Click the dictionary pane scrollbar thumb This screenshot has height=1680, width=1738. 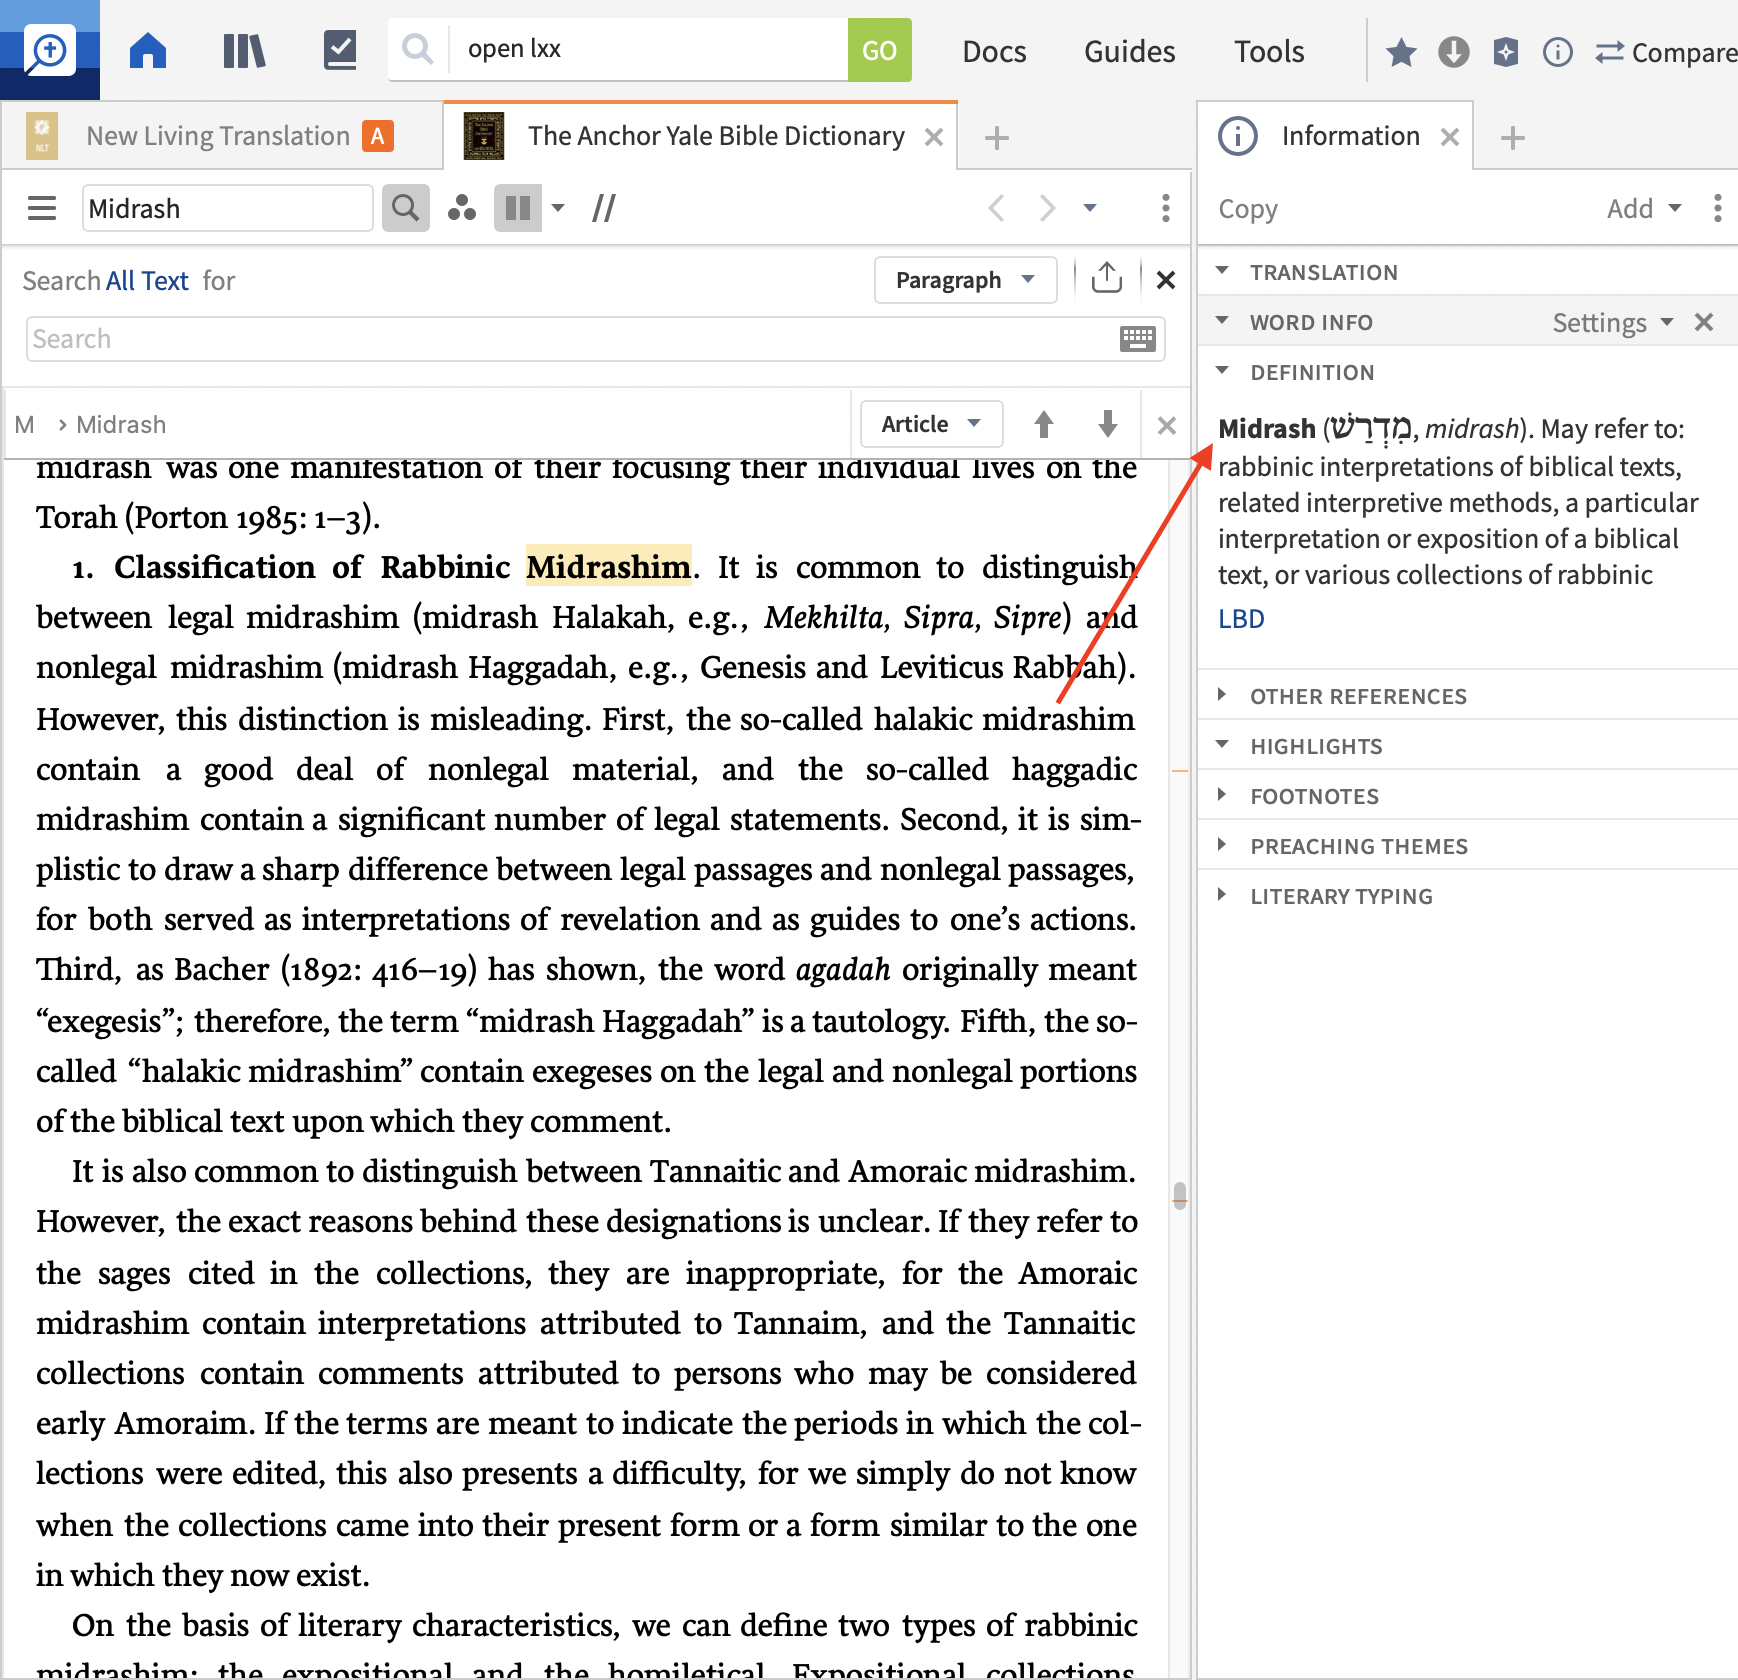point(1180,1196)
